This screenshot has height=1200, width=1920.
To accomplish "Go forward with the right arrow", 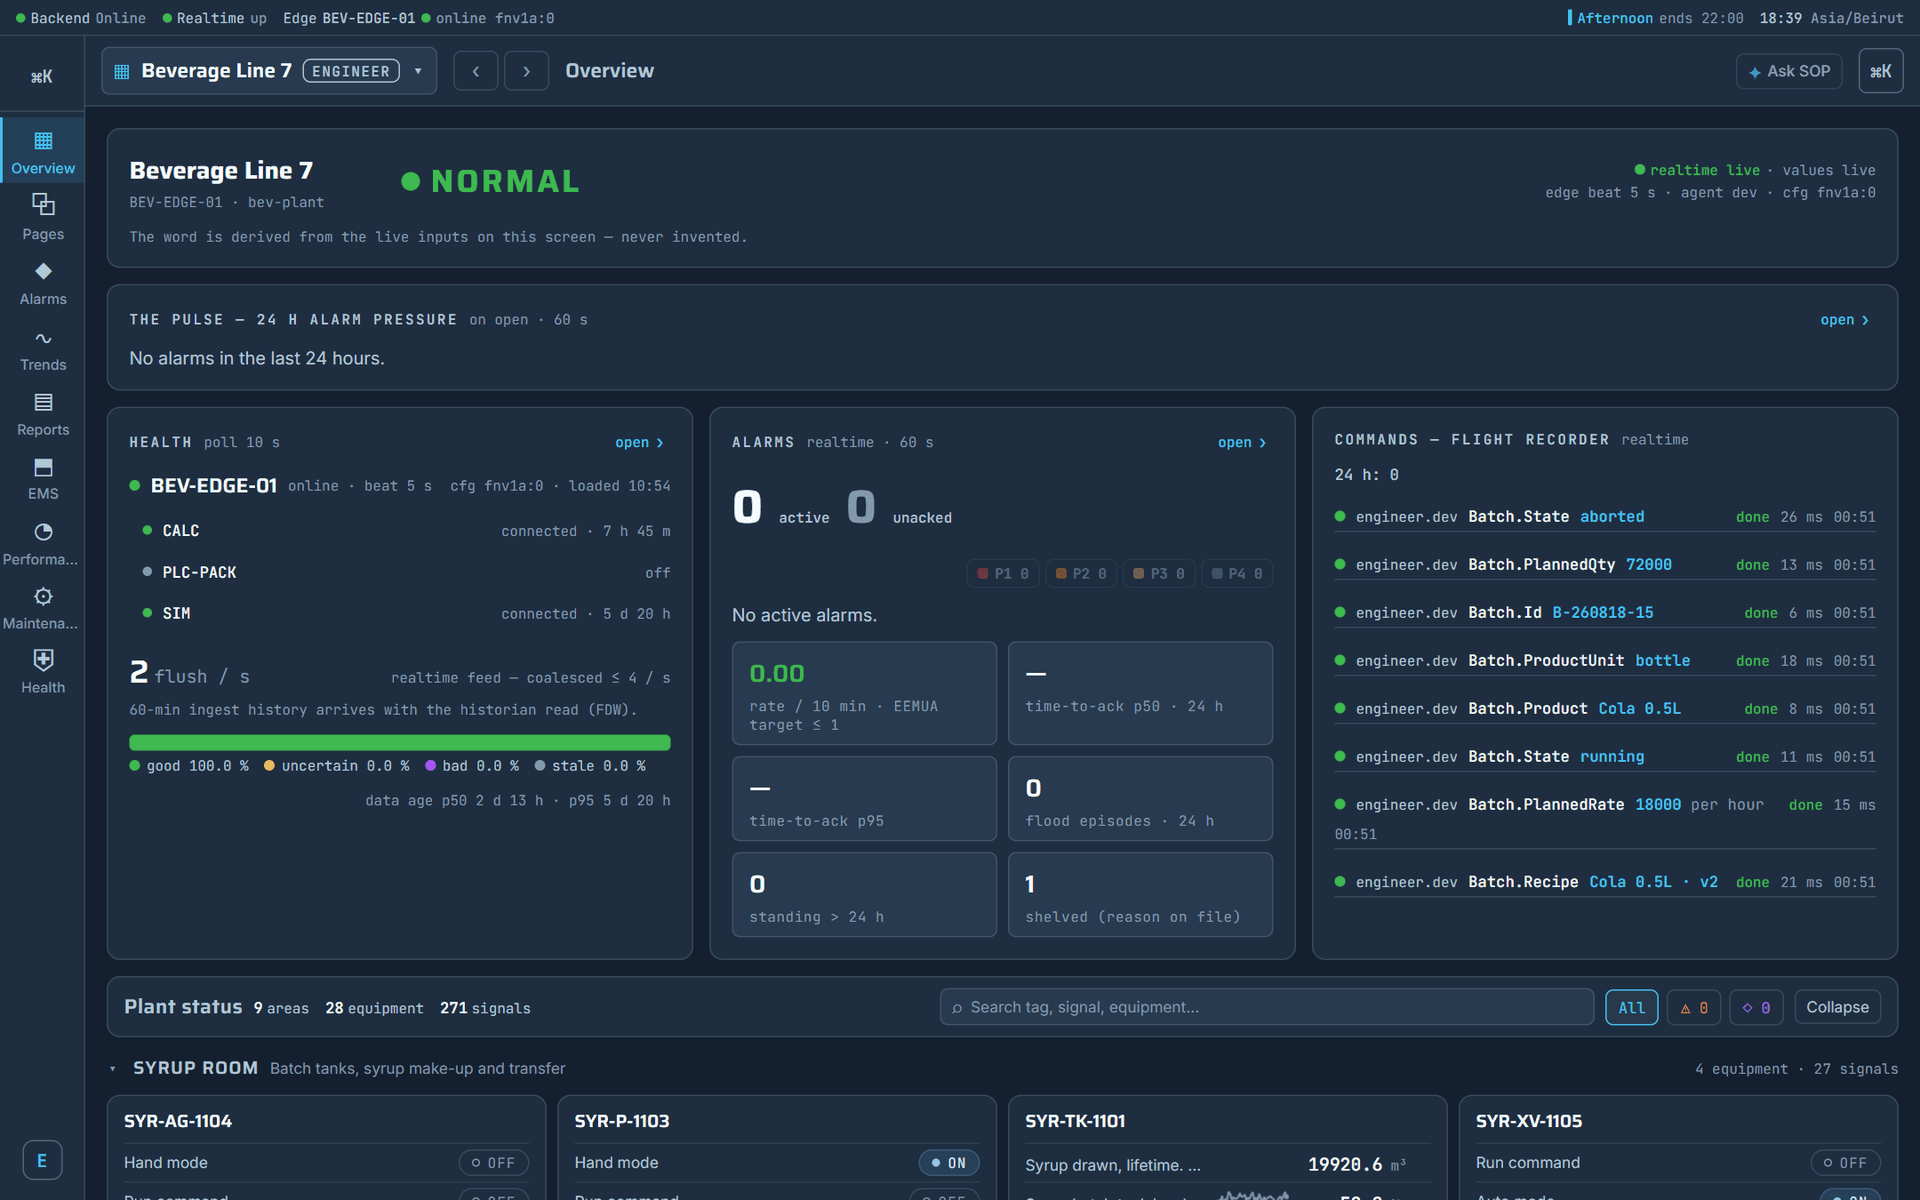I will pyautogui.click(x=526, y=71).
